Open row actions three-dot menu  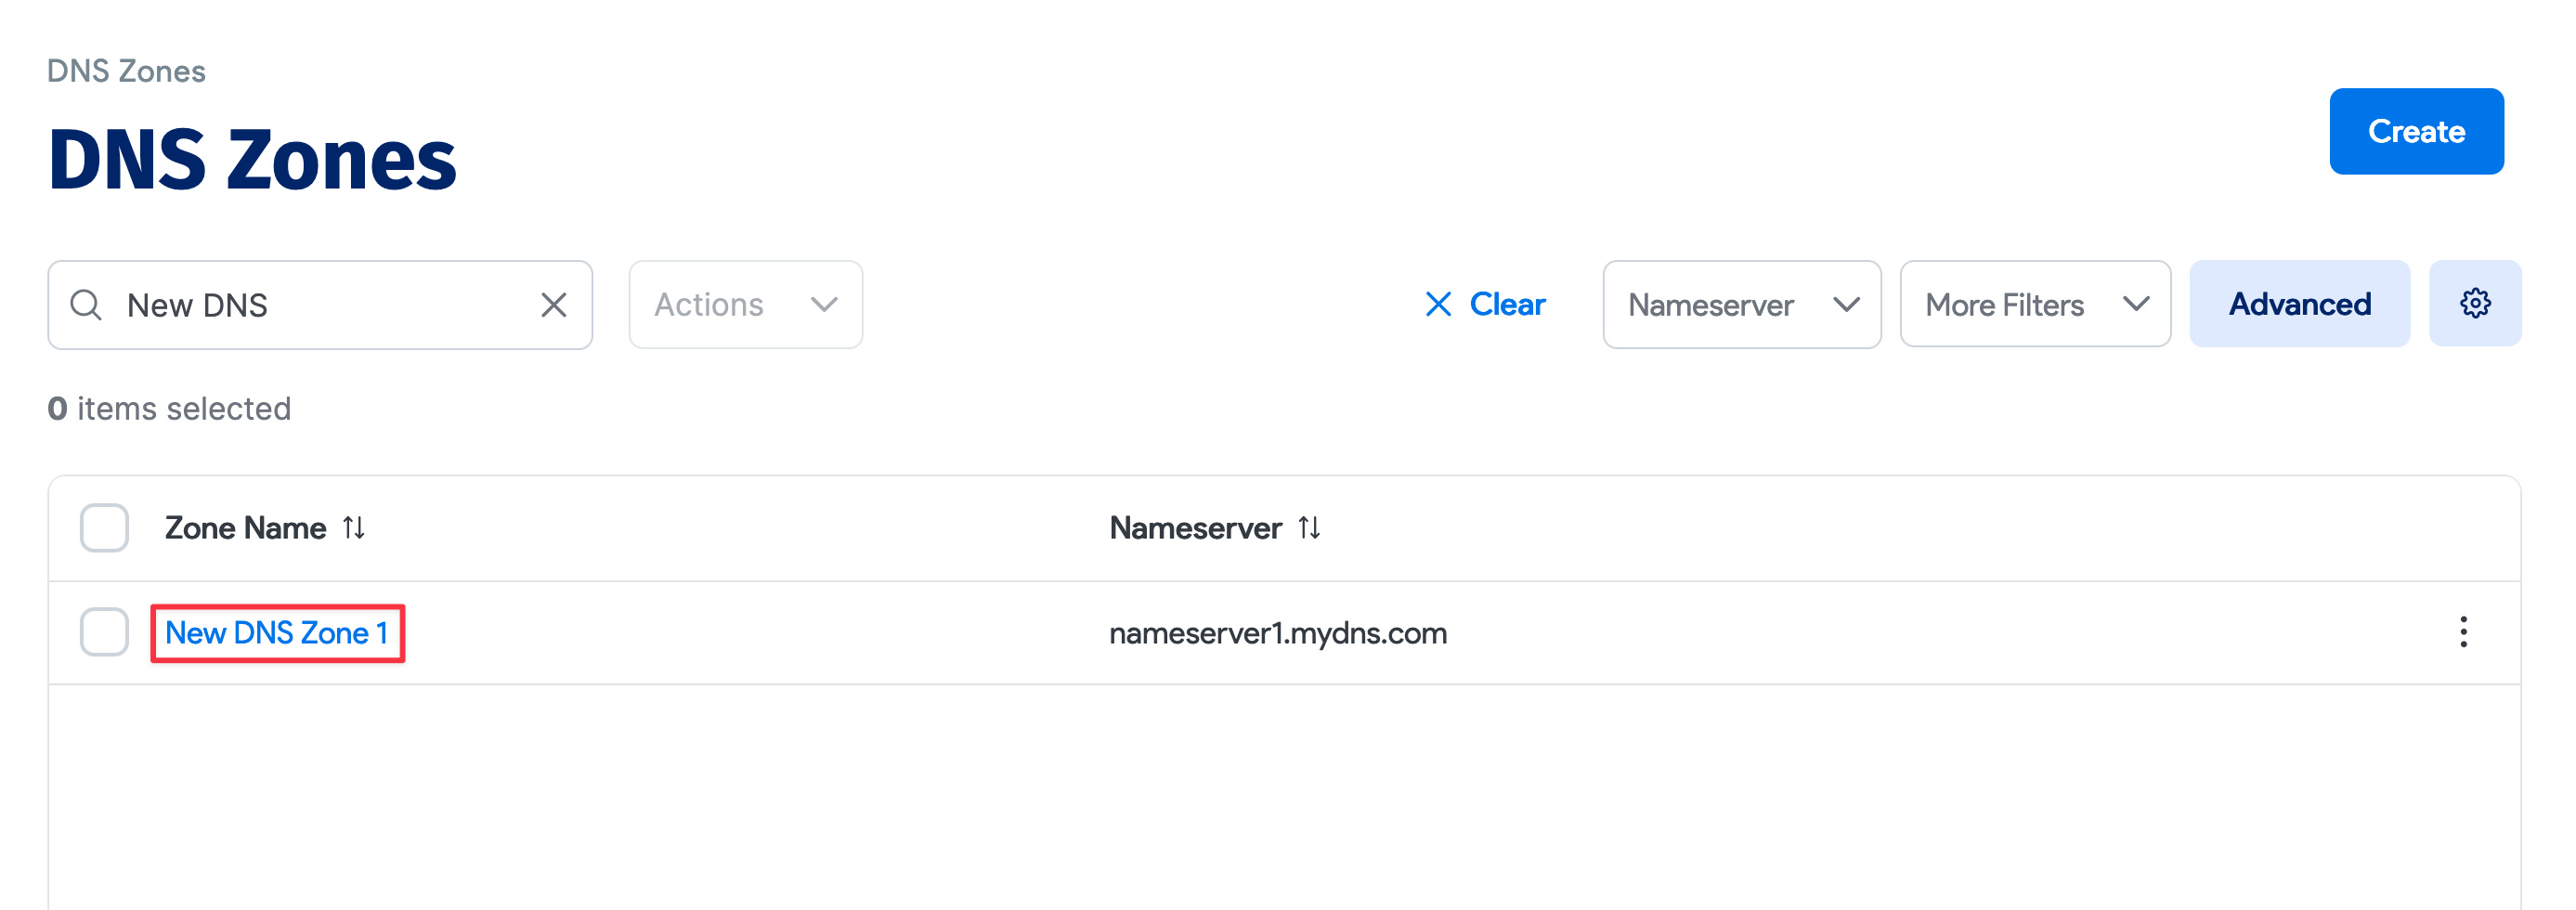[2463, 632]
